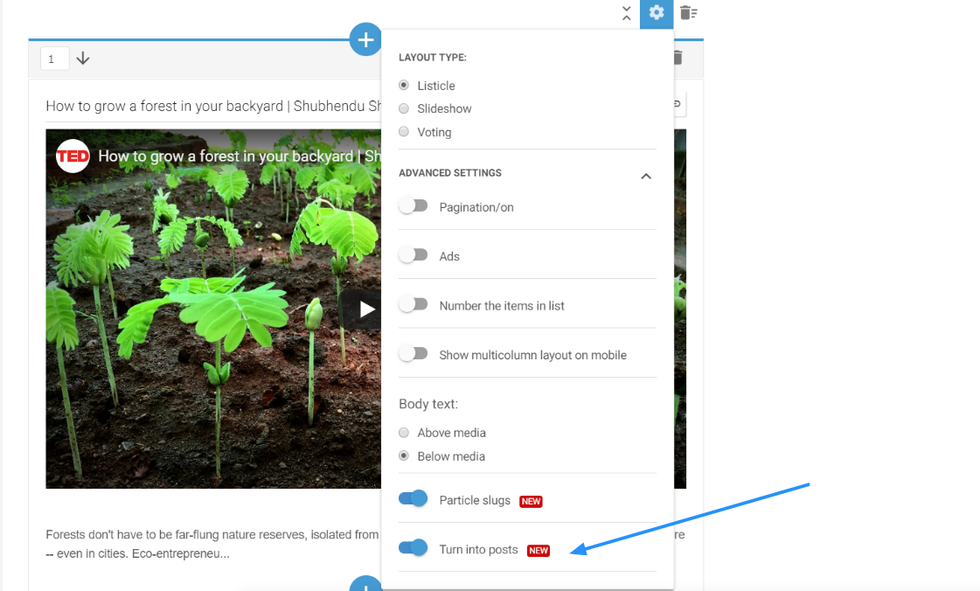The height and width of the screenshot is (591, 980).
Task: Choose the Slideshow layout option
Action: (404, 109)
